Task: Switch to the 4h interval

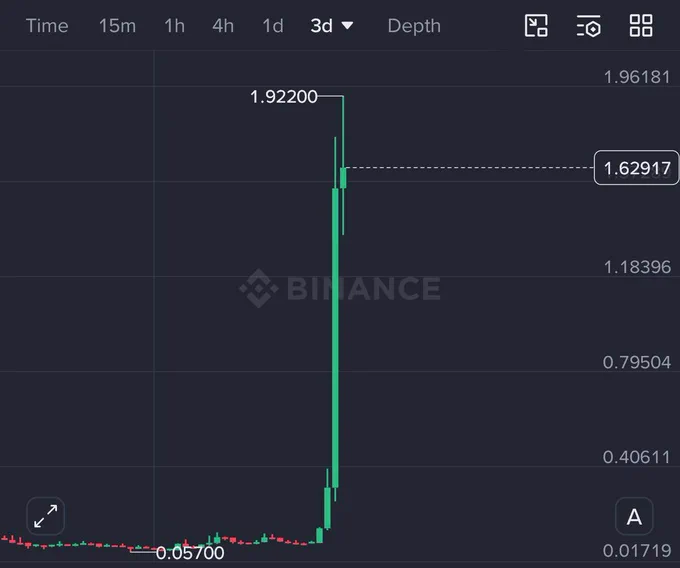Action: [223, 26]
